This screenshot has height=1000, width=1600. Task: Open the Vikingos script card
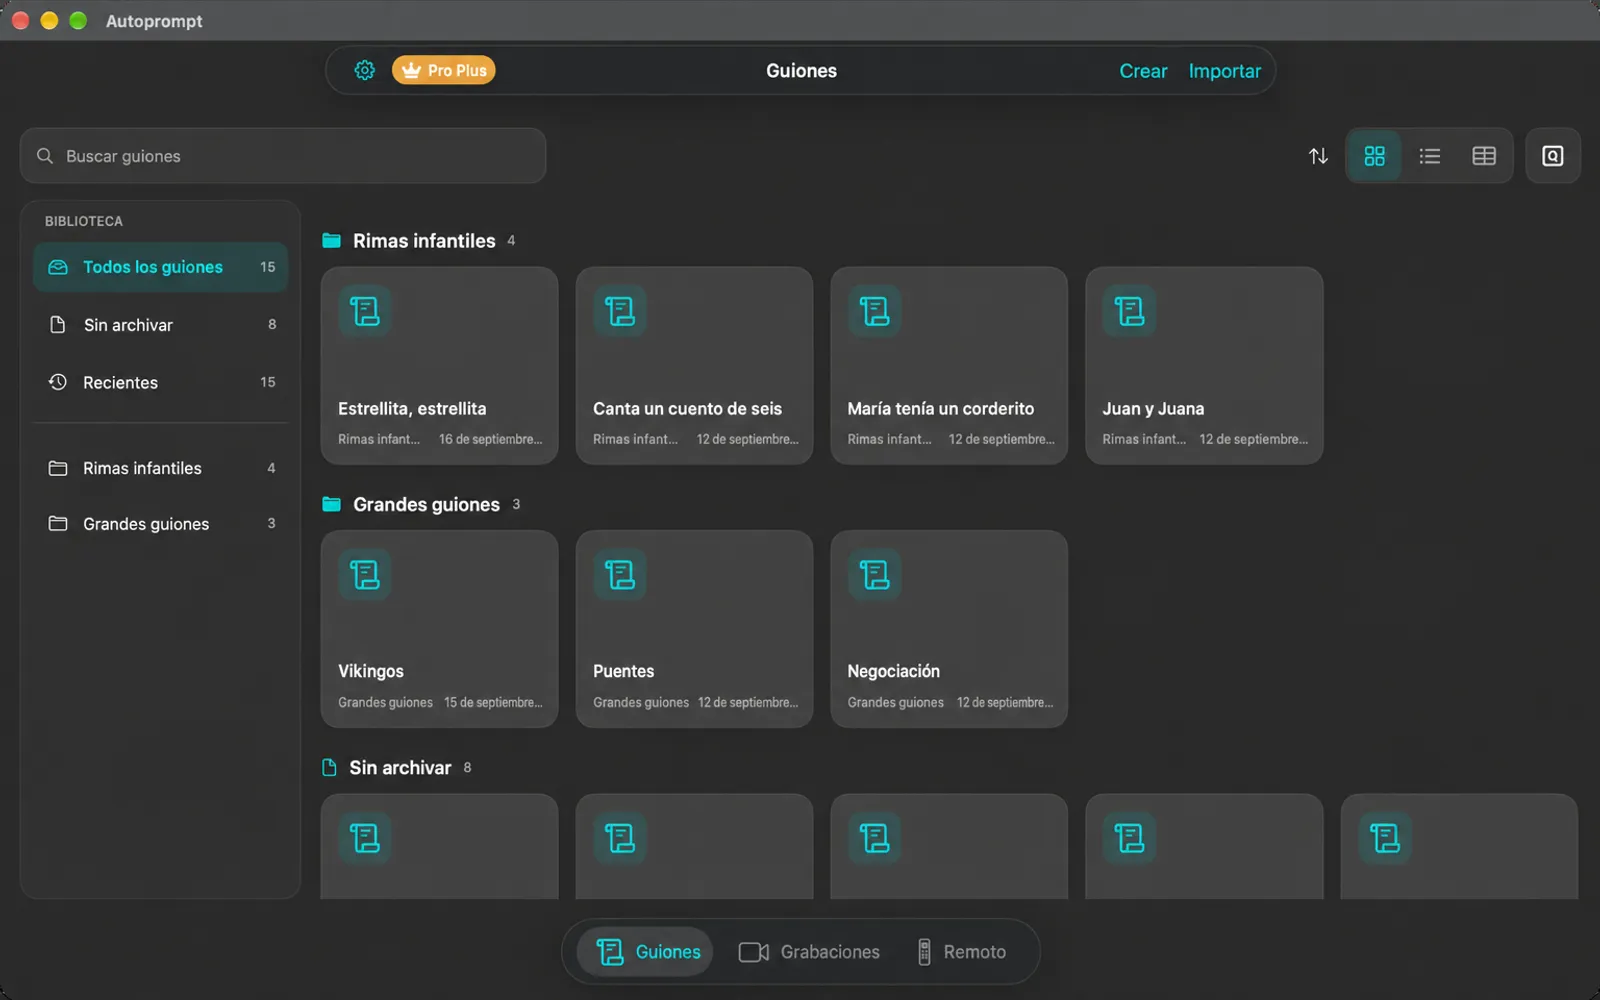(439, 629)
